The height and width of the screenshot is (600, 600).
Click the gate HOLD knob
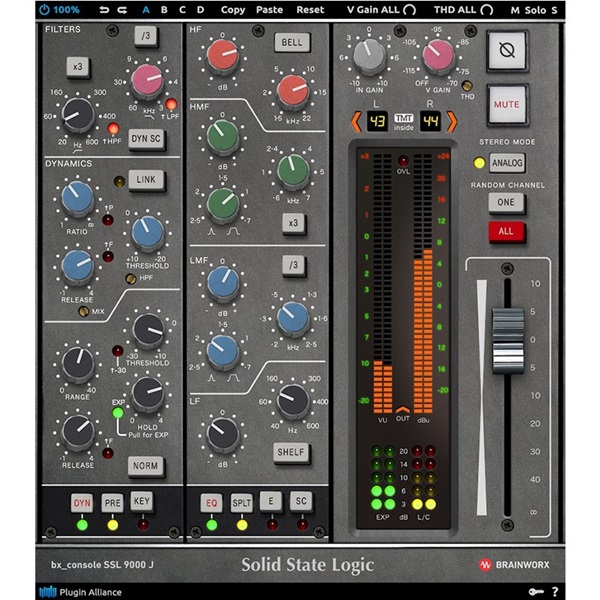[148, 394]
